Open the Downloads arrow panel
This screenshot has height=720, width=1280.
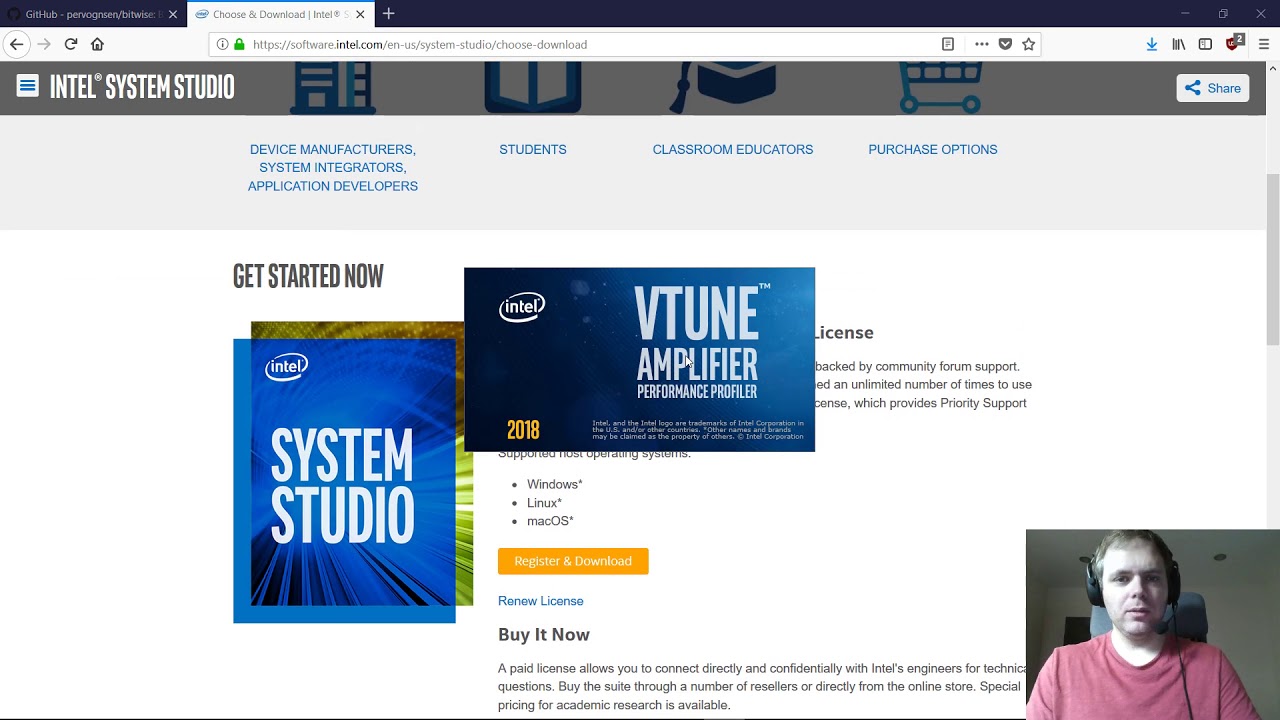tap(1152, 44)
